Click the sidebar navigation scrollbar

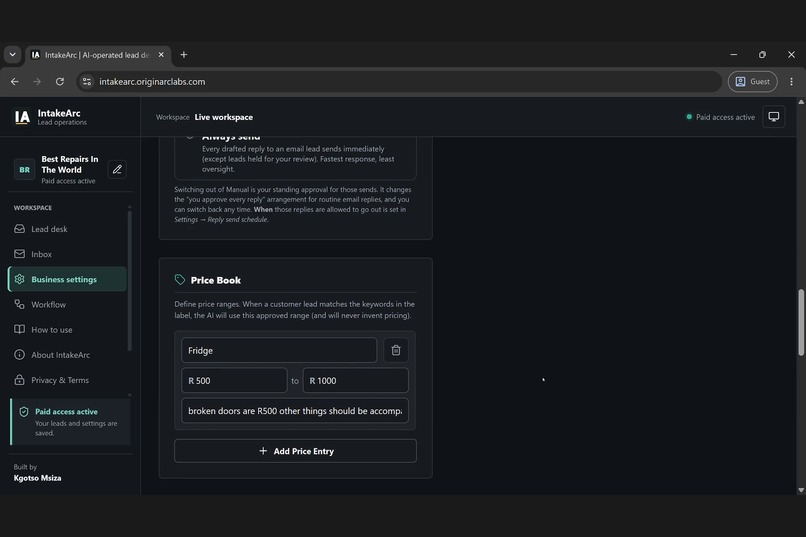(130, 280)
